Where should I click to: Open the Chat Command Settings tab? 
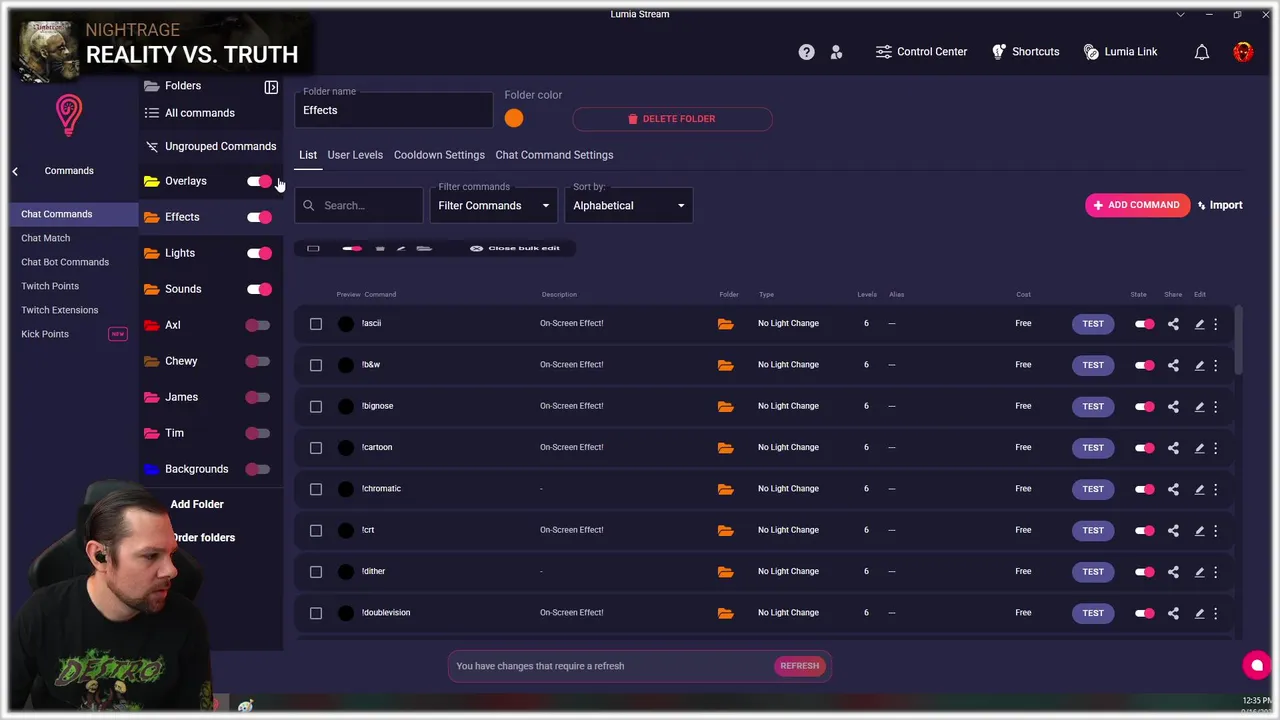click(554, 155)
